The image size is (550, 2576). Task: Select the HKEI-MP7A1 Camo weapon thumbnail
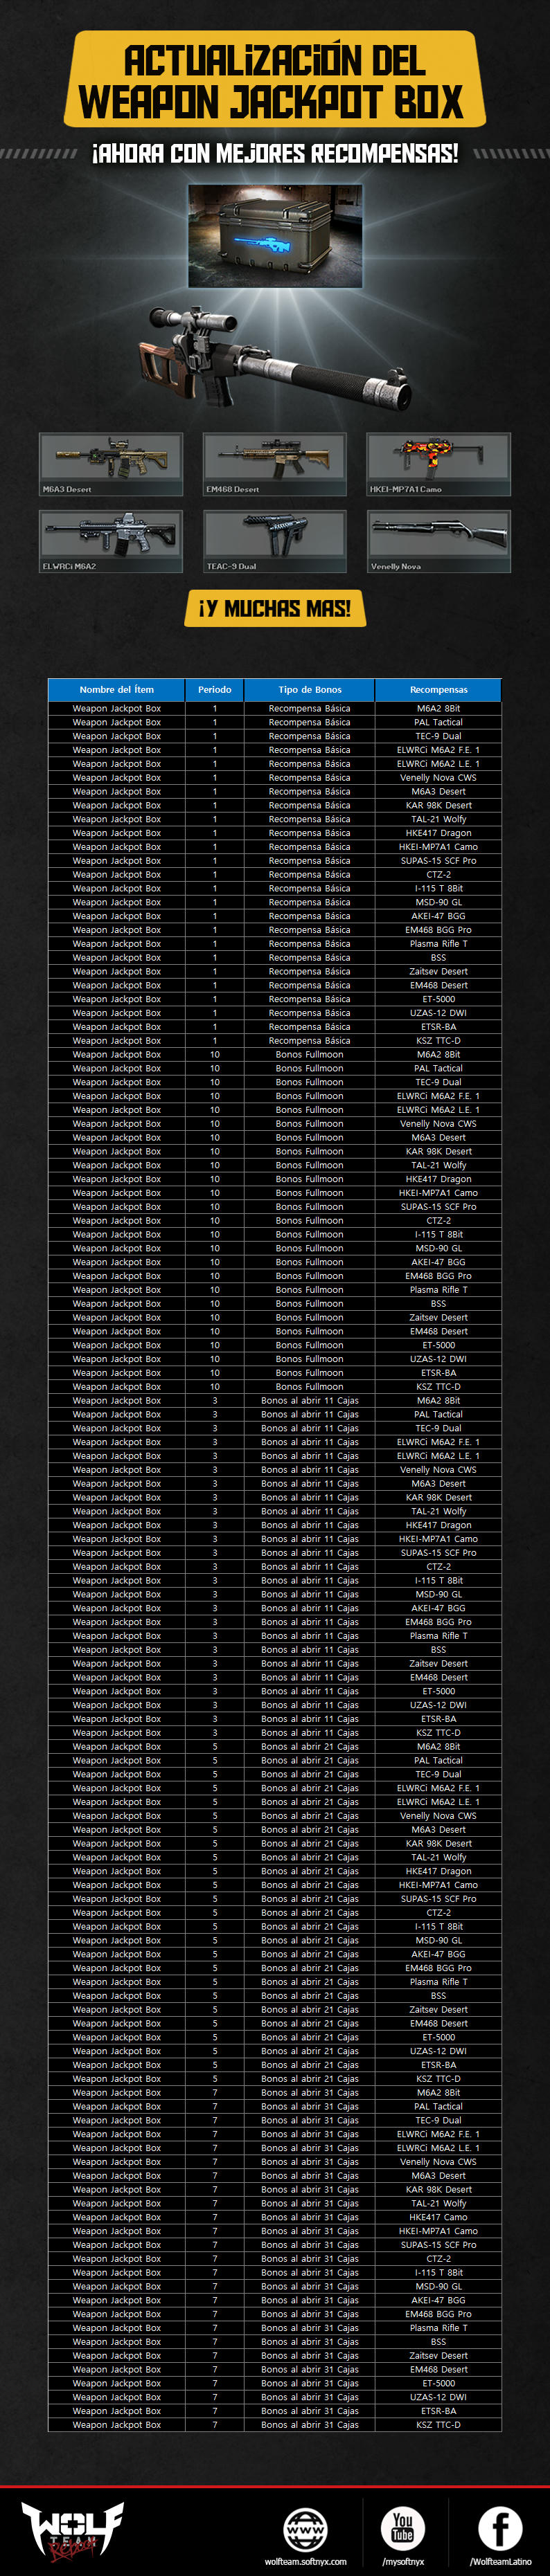tap(439, 464)
